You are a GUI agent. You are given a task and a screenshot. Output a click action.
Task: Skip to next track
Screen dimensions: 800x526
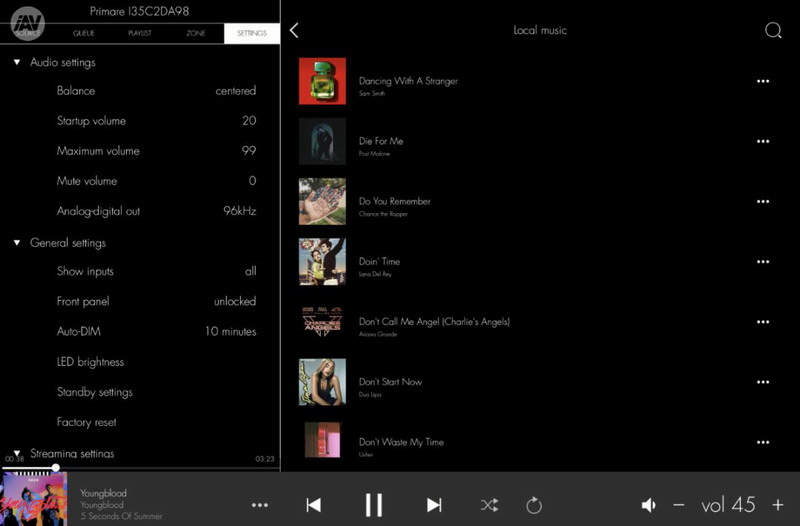click(x=434, y=505)
